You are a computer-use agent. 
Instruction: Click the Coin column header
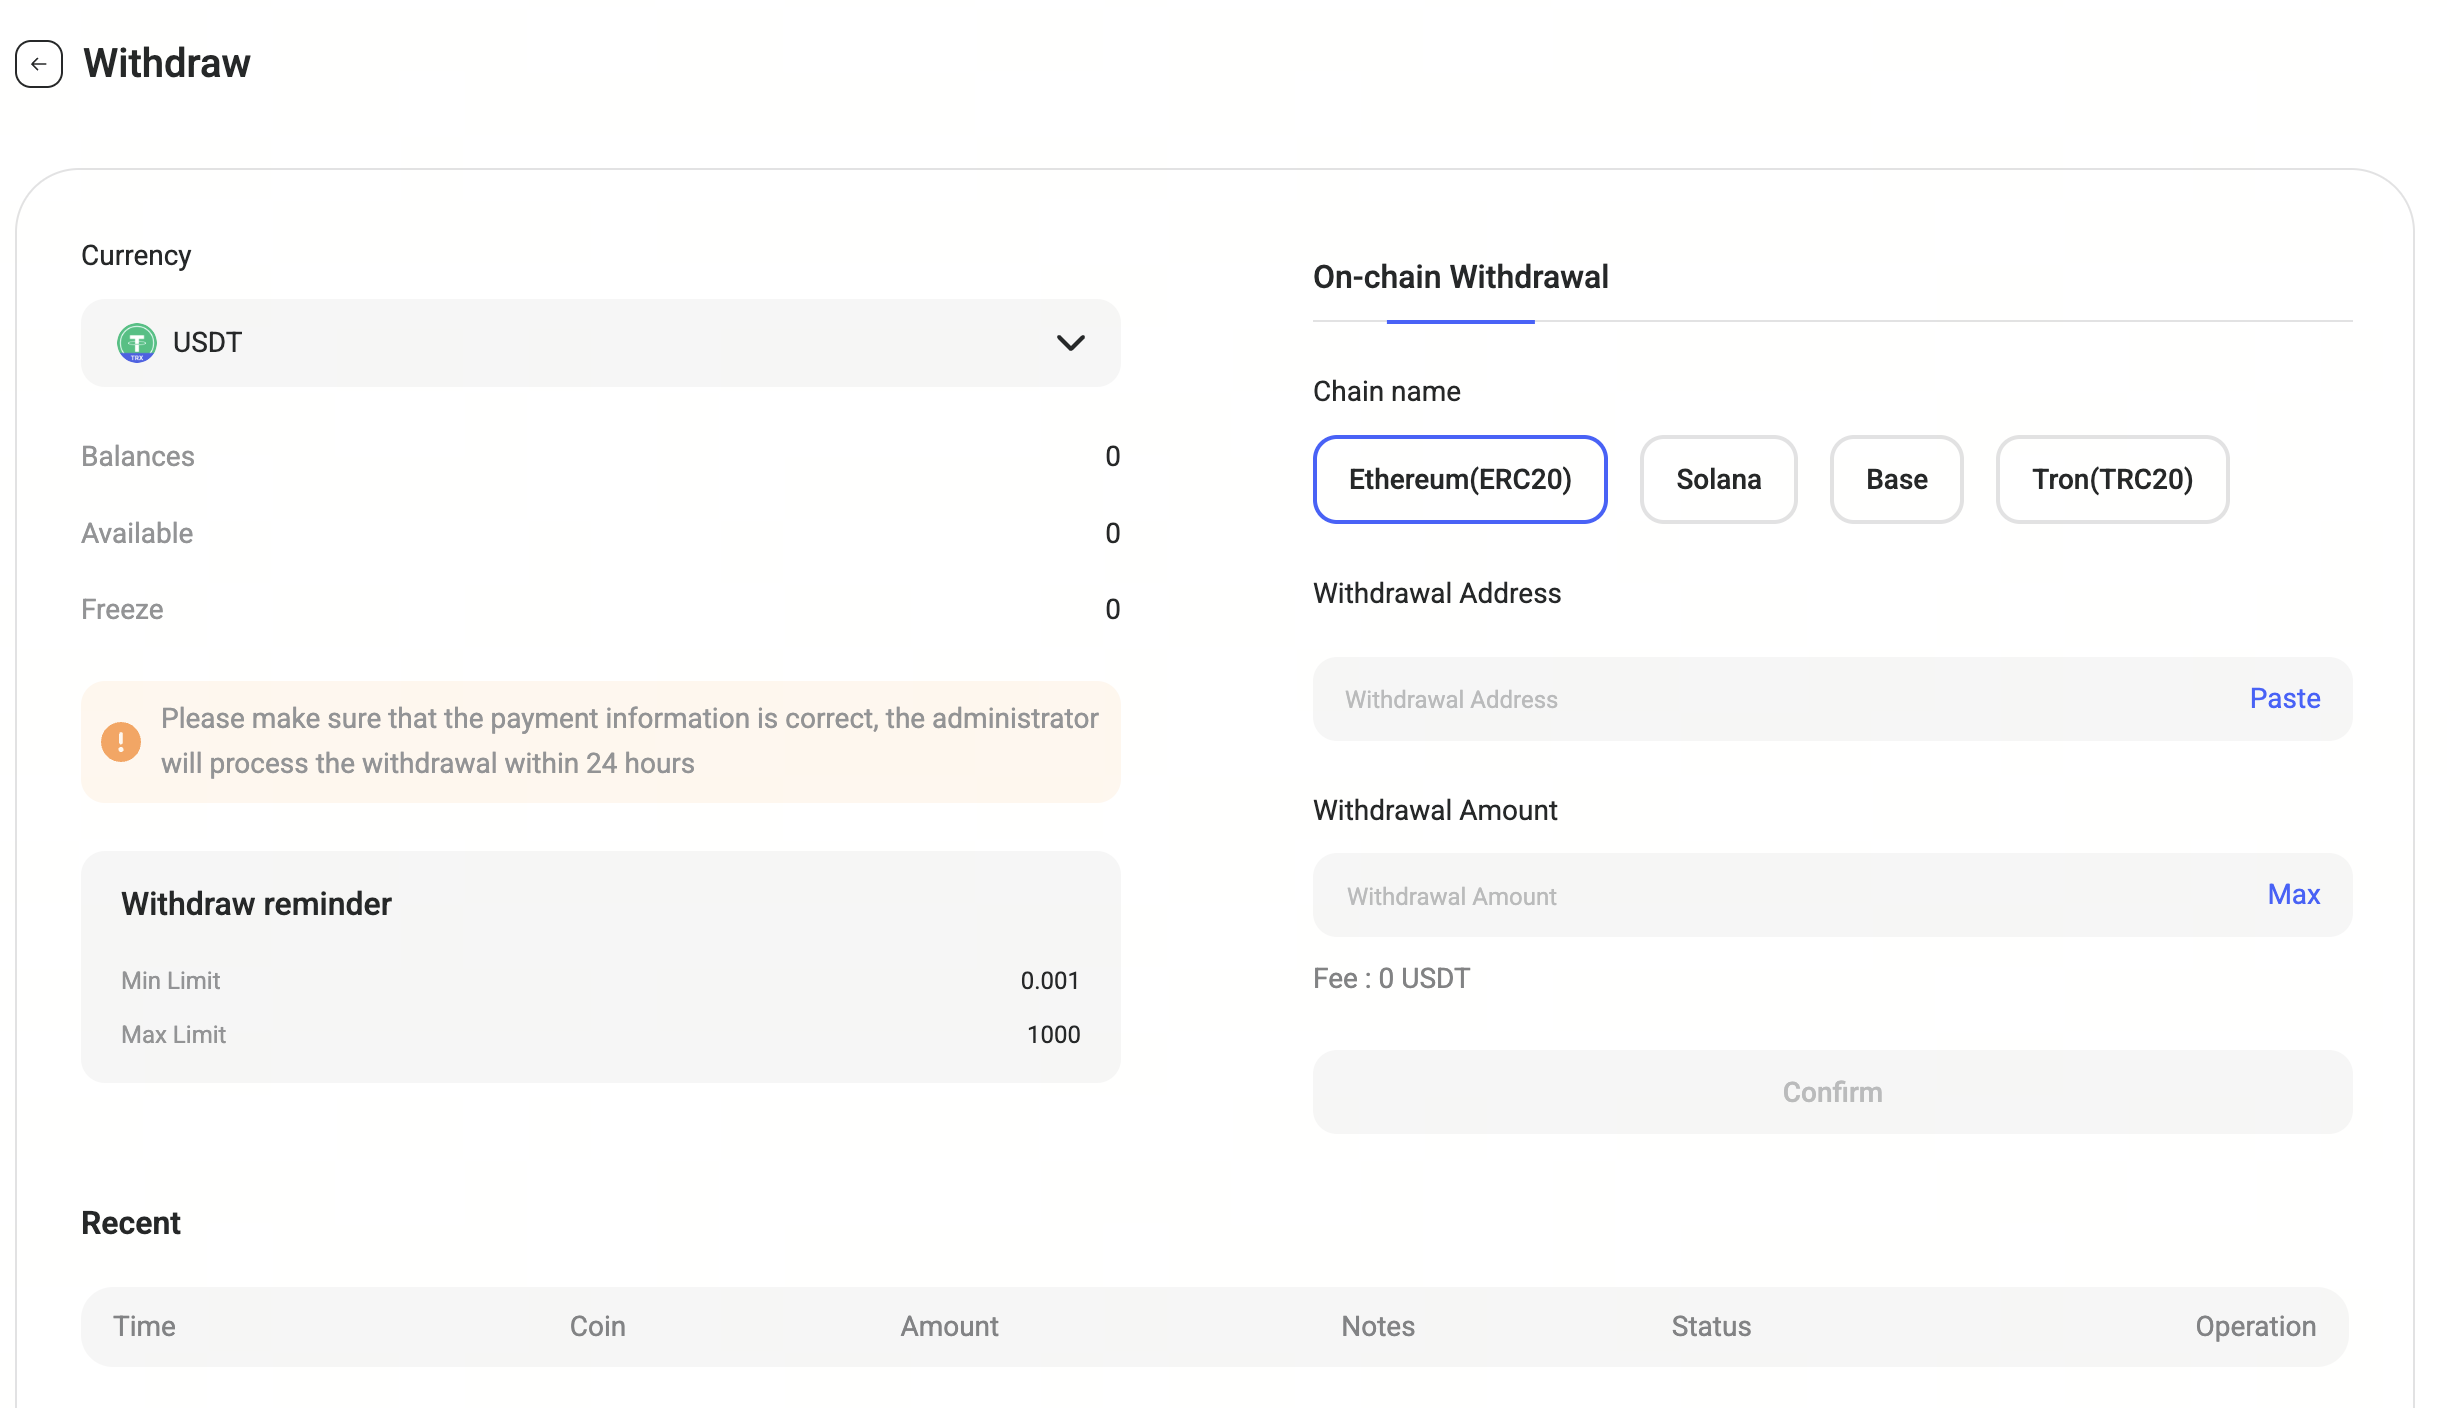tap(597, 1326)
